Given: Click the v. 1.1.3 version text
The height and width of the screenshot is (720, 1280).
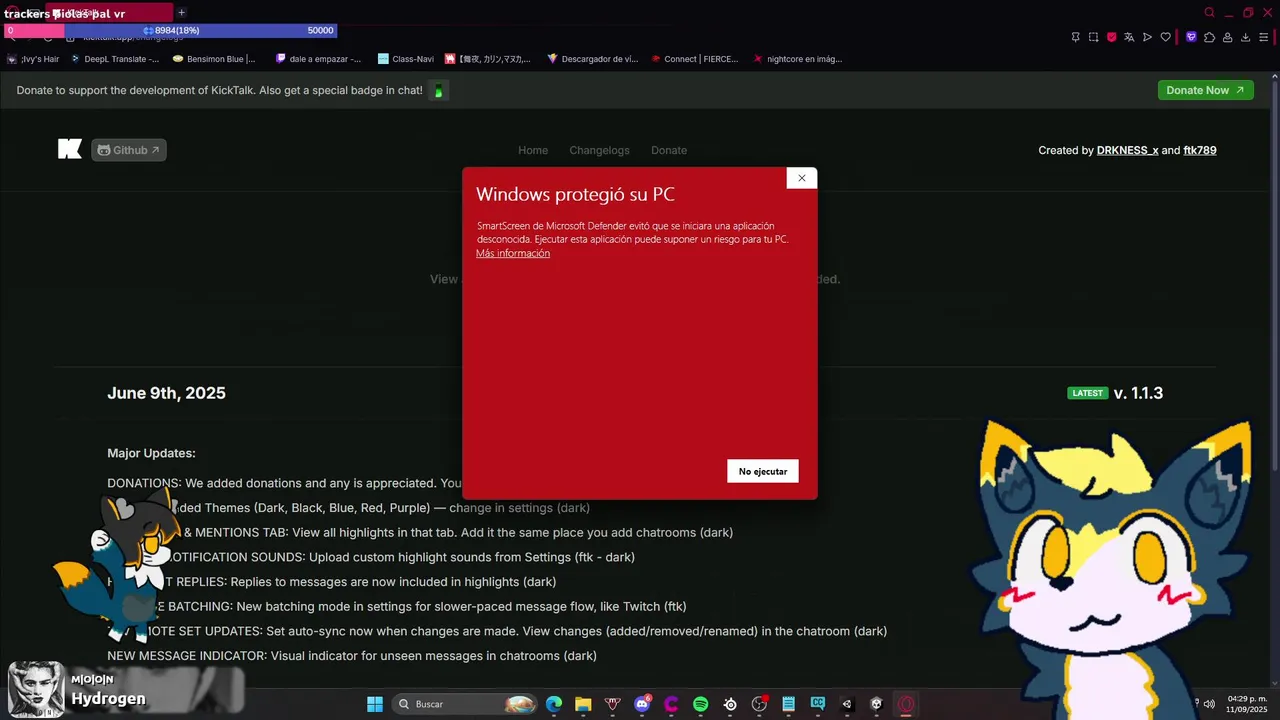Looking at the screenshot, I should (x=1138, y=393).
